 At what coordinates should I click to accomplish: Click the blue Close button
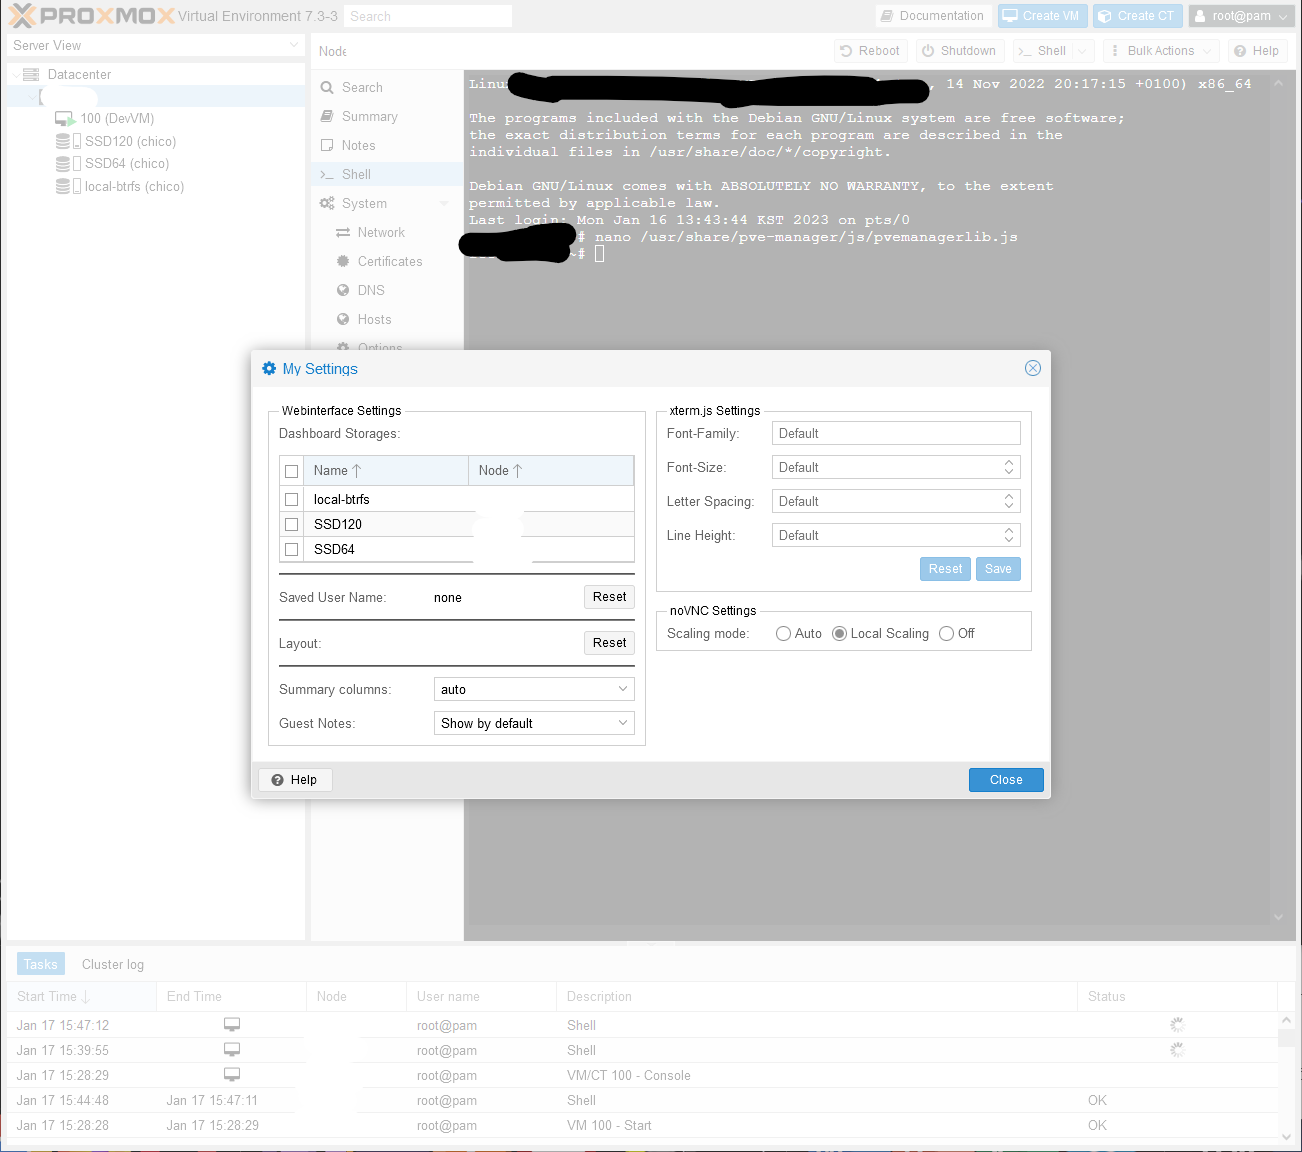tap(1006, 780)
